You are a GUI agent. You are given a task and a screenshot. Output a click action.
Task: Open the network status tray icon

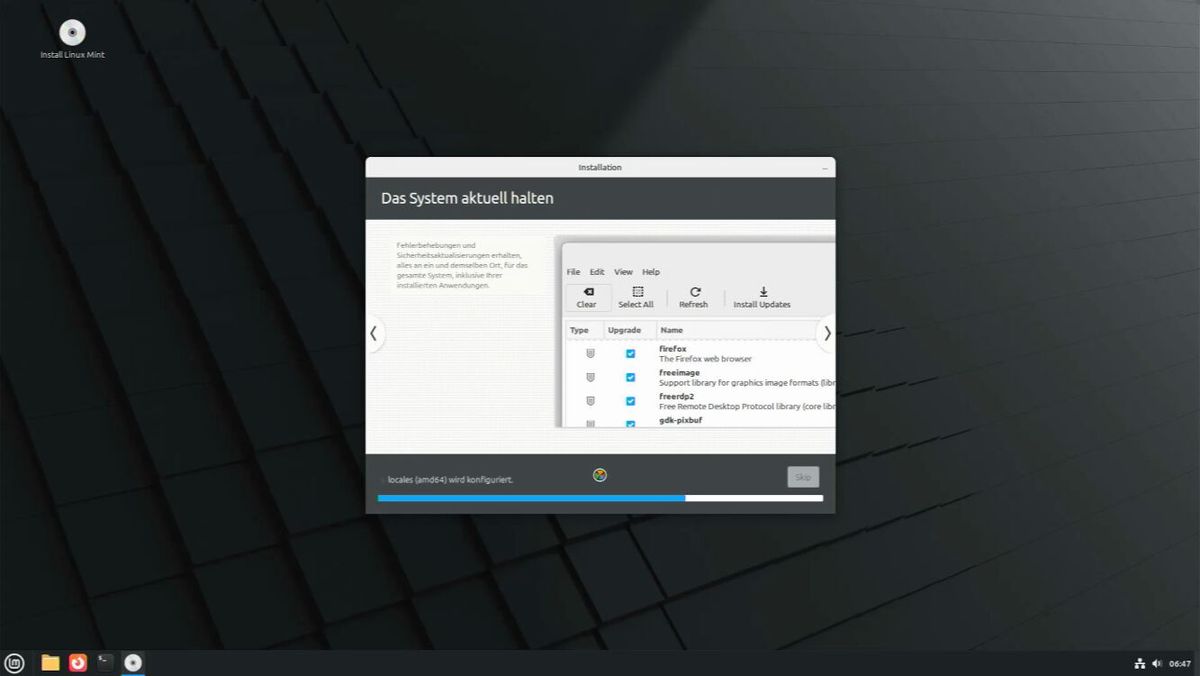click(1140, 663)
